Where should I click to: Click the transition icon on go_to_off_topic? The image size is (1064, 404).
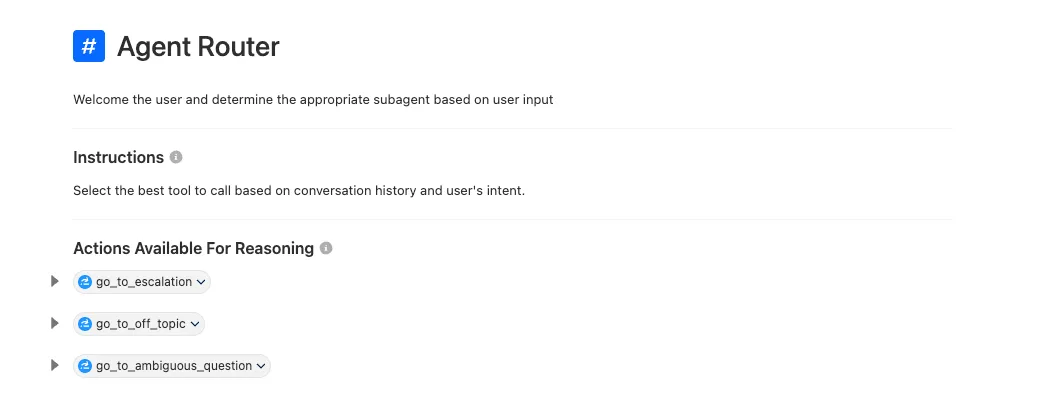coord(85,324)
